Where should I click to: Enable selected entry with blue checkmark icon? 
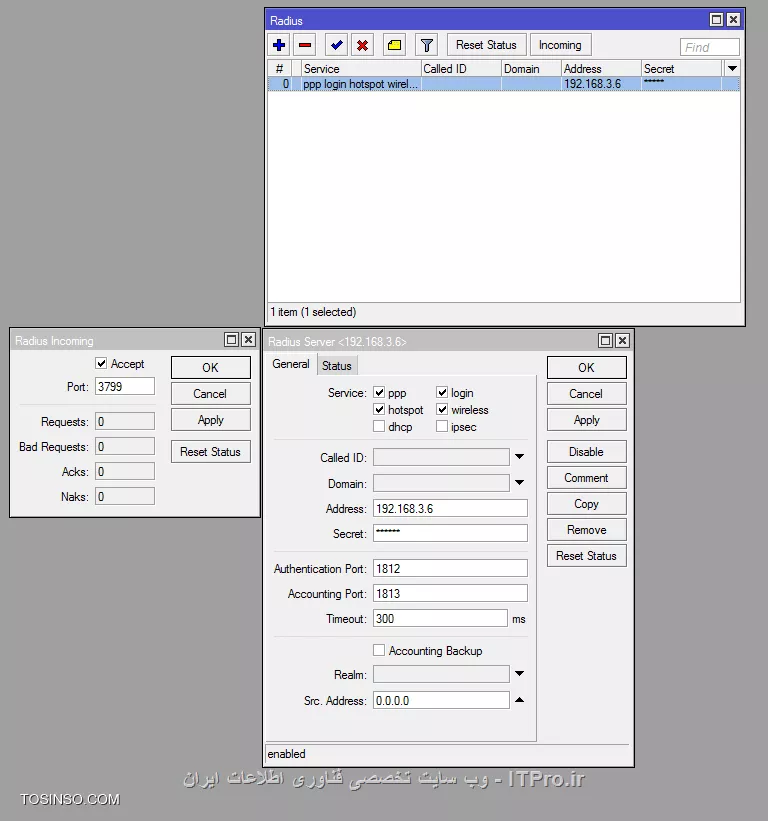[337, 45]
